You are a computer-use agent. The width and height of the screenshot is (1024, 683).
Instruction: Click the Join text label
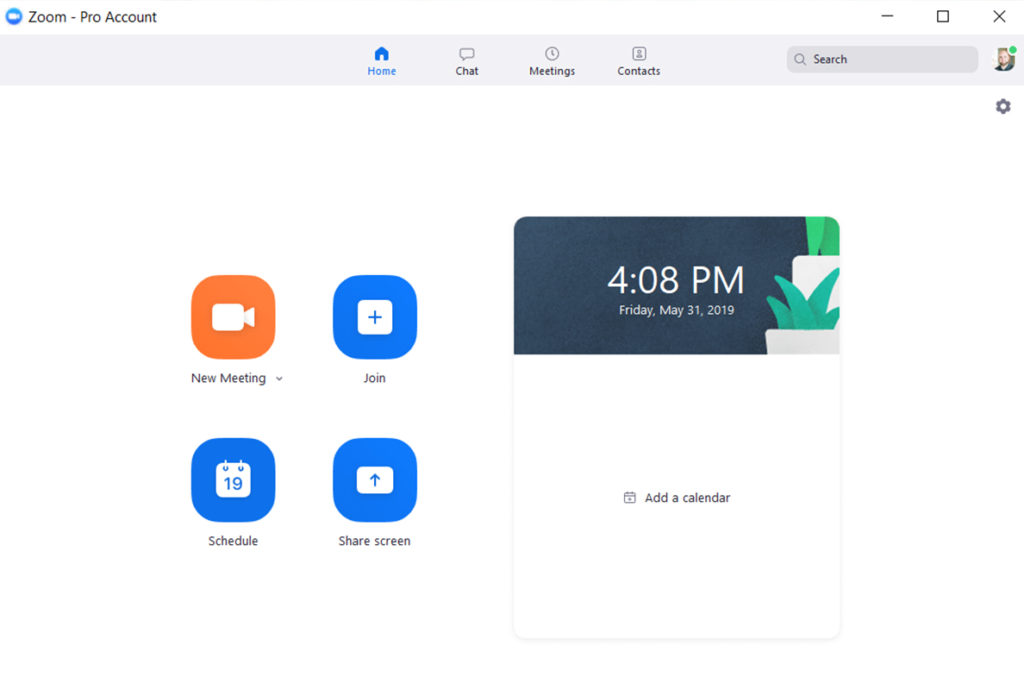point(374,378)
